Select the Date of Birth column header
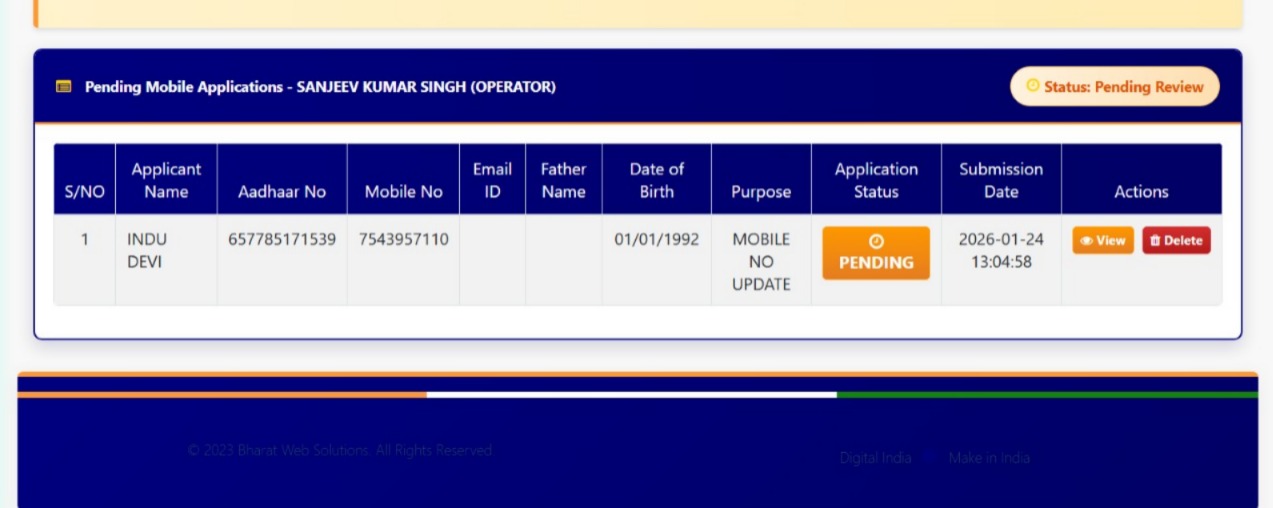Image resolution: width=1273 pixels, height=508 pixels. click(x=656, y=180)
